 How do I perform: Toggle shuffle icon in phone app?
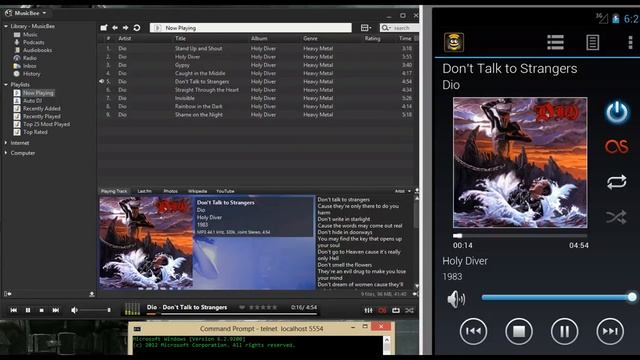tap(616, 217)
